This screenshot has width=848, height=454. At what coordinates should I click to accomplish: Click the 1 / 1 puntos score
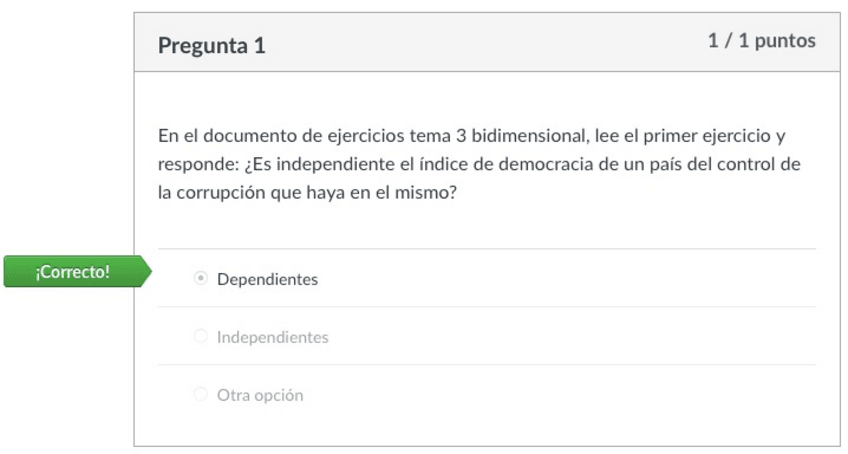761,41
